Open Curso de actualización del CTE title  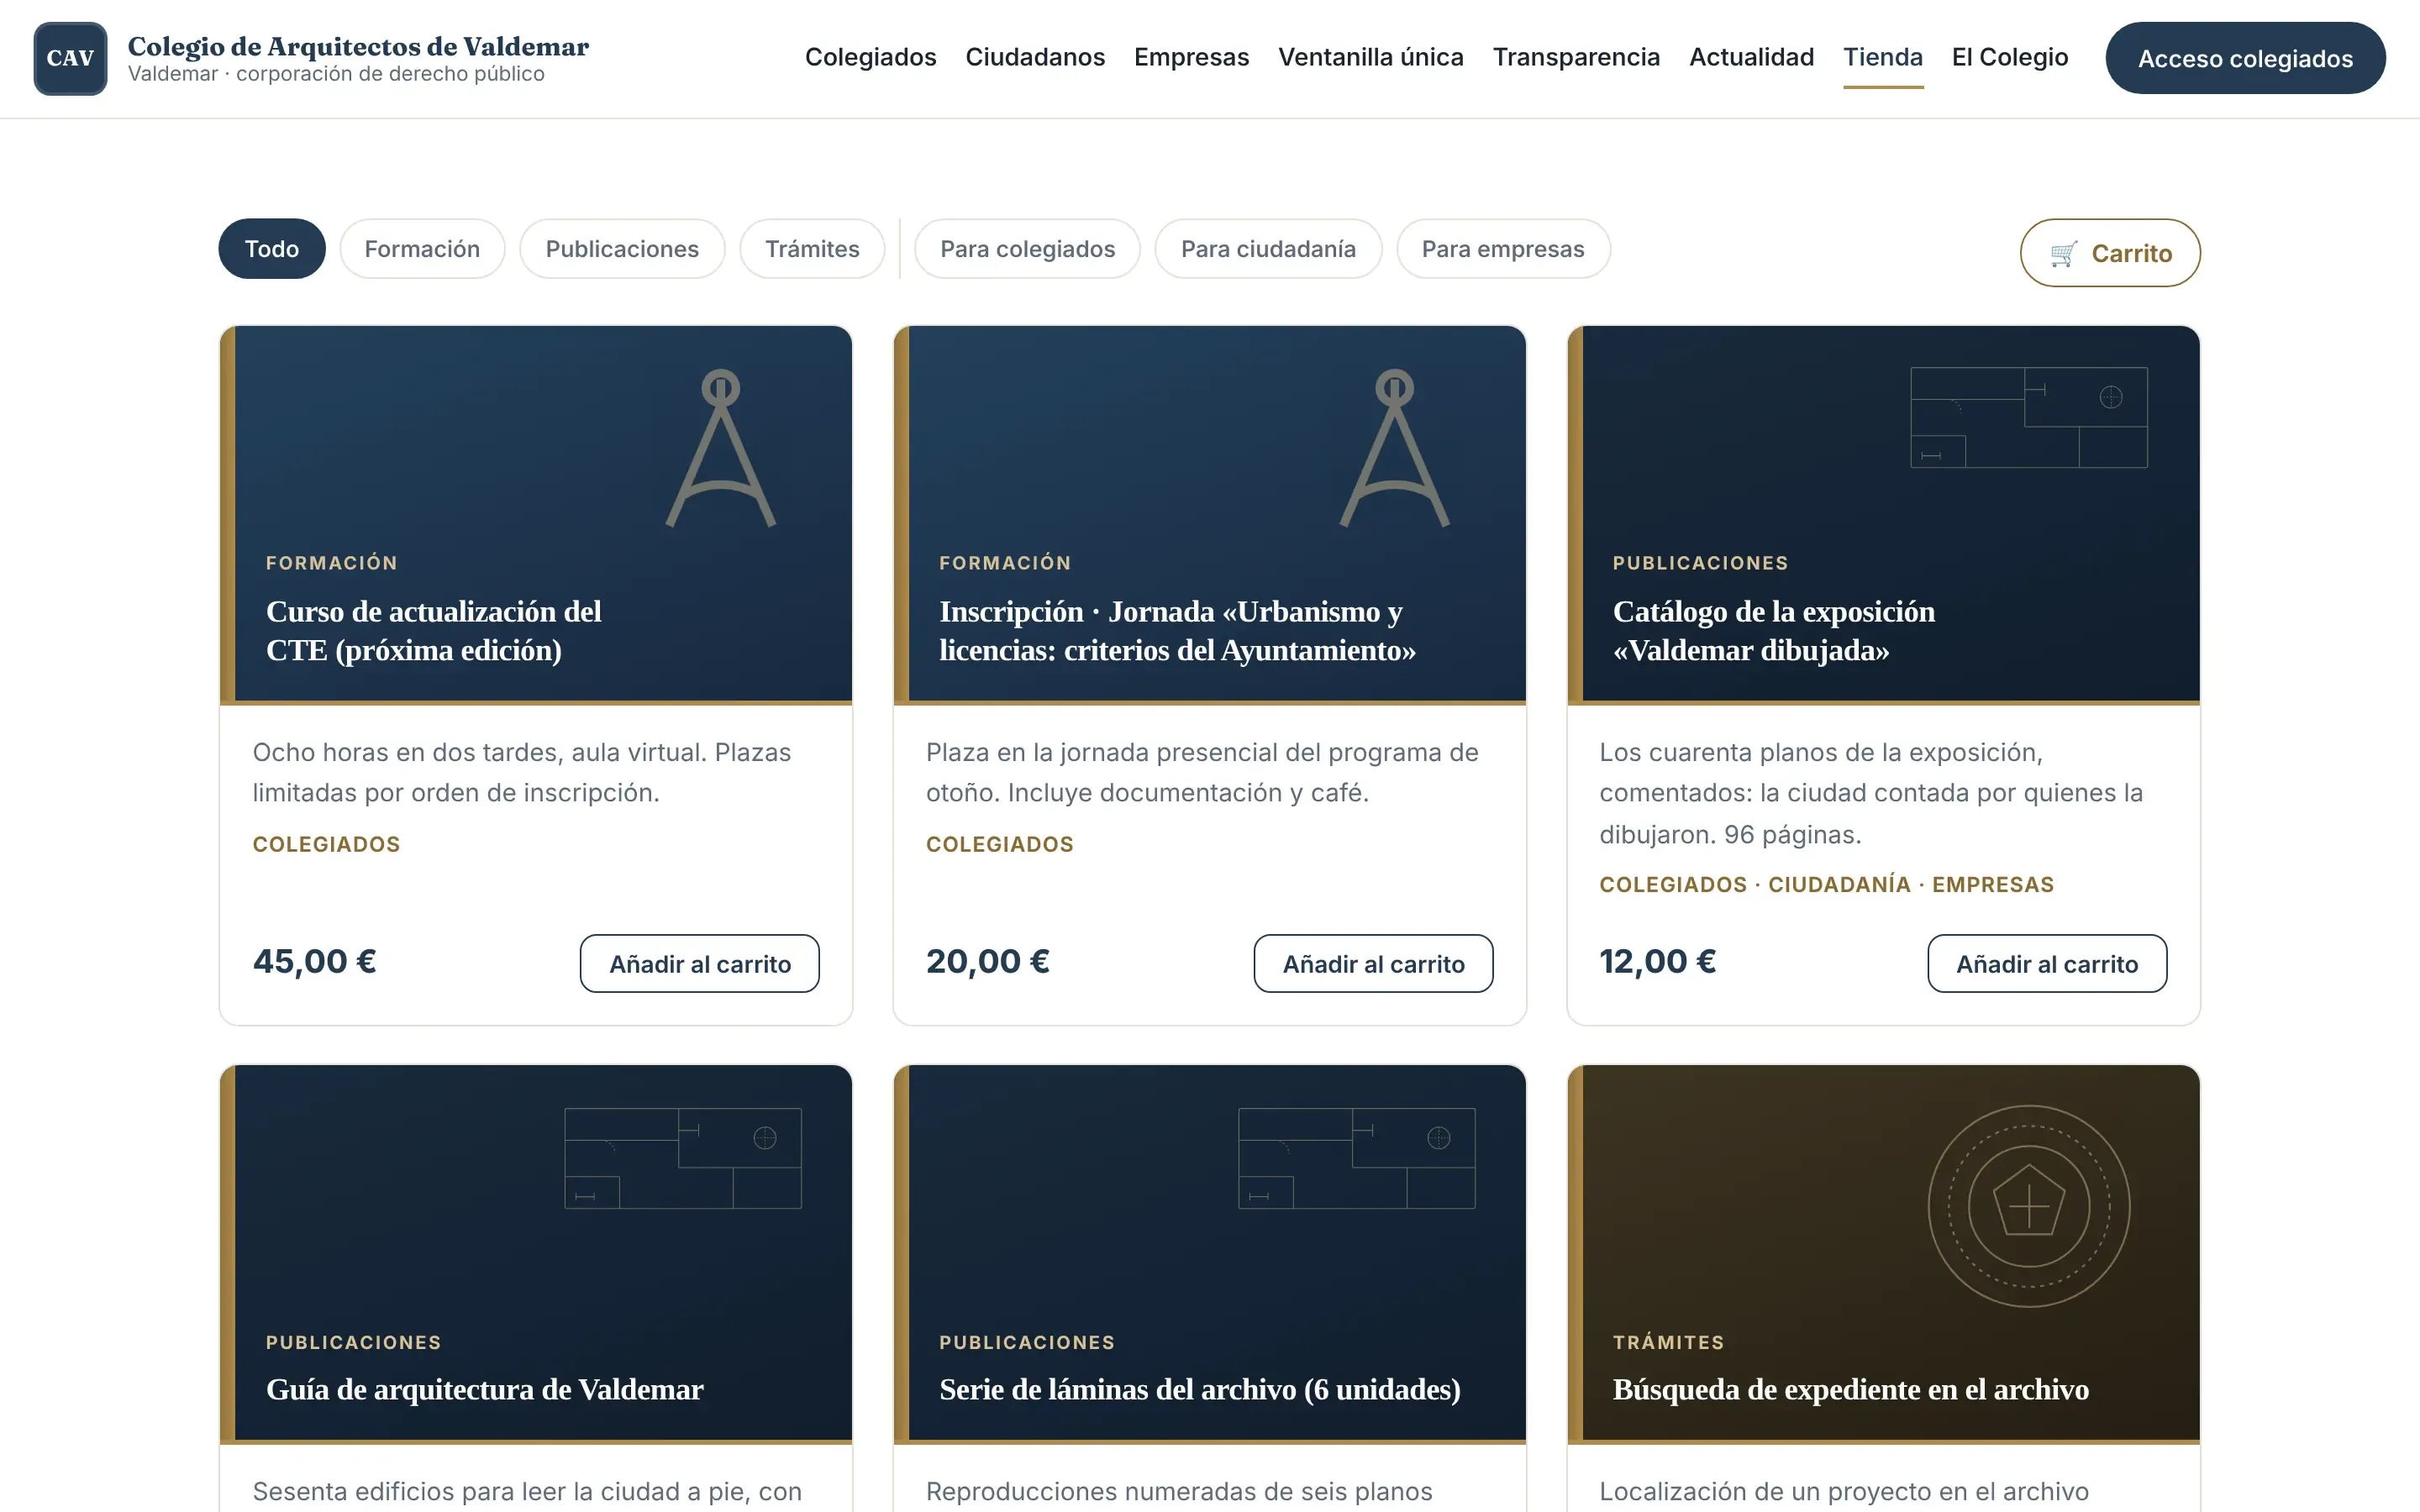(434, 631)
